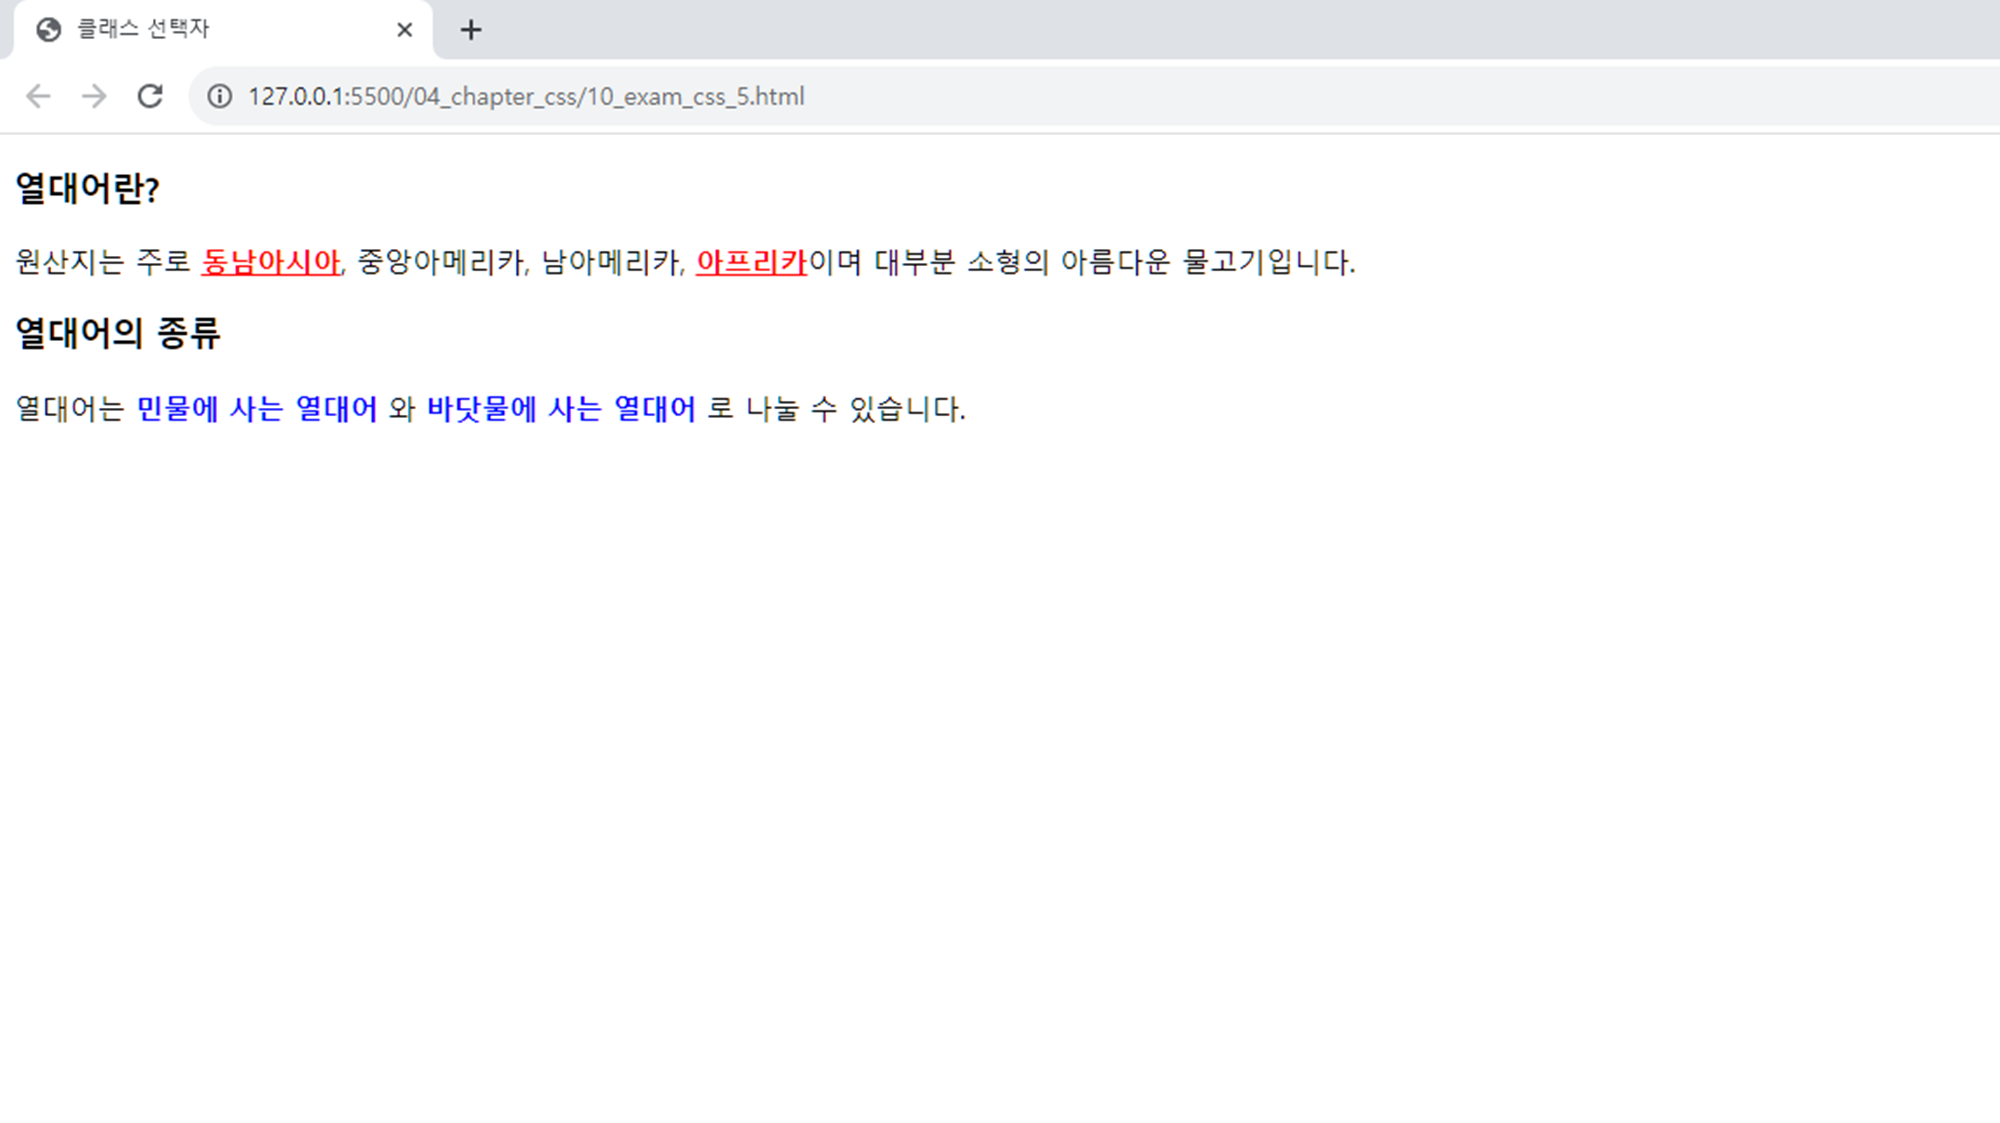Viewport: 2000px width, 1123px height.
Task: Open a new tab with plus button
Action: coord(470,30)
